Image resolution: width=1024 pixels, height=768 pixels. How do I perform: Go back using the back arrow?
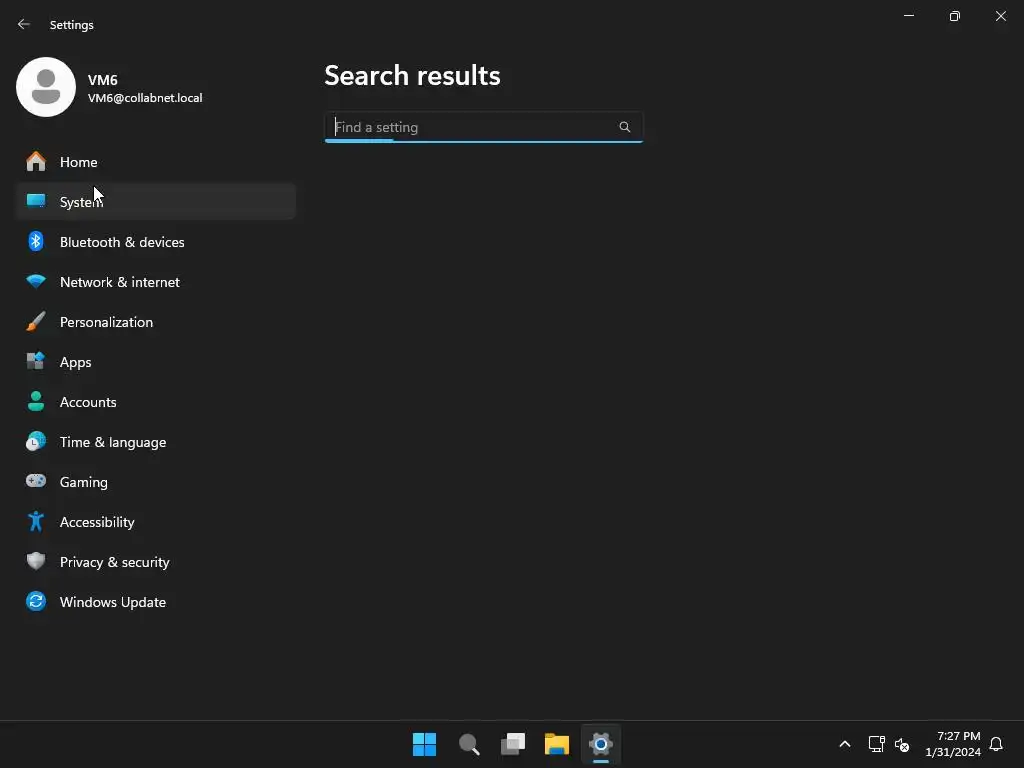(24, 24)
